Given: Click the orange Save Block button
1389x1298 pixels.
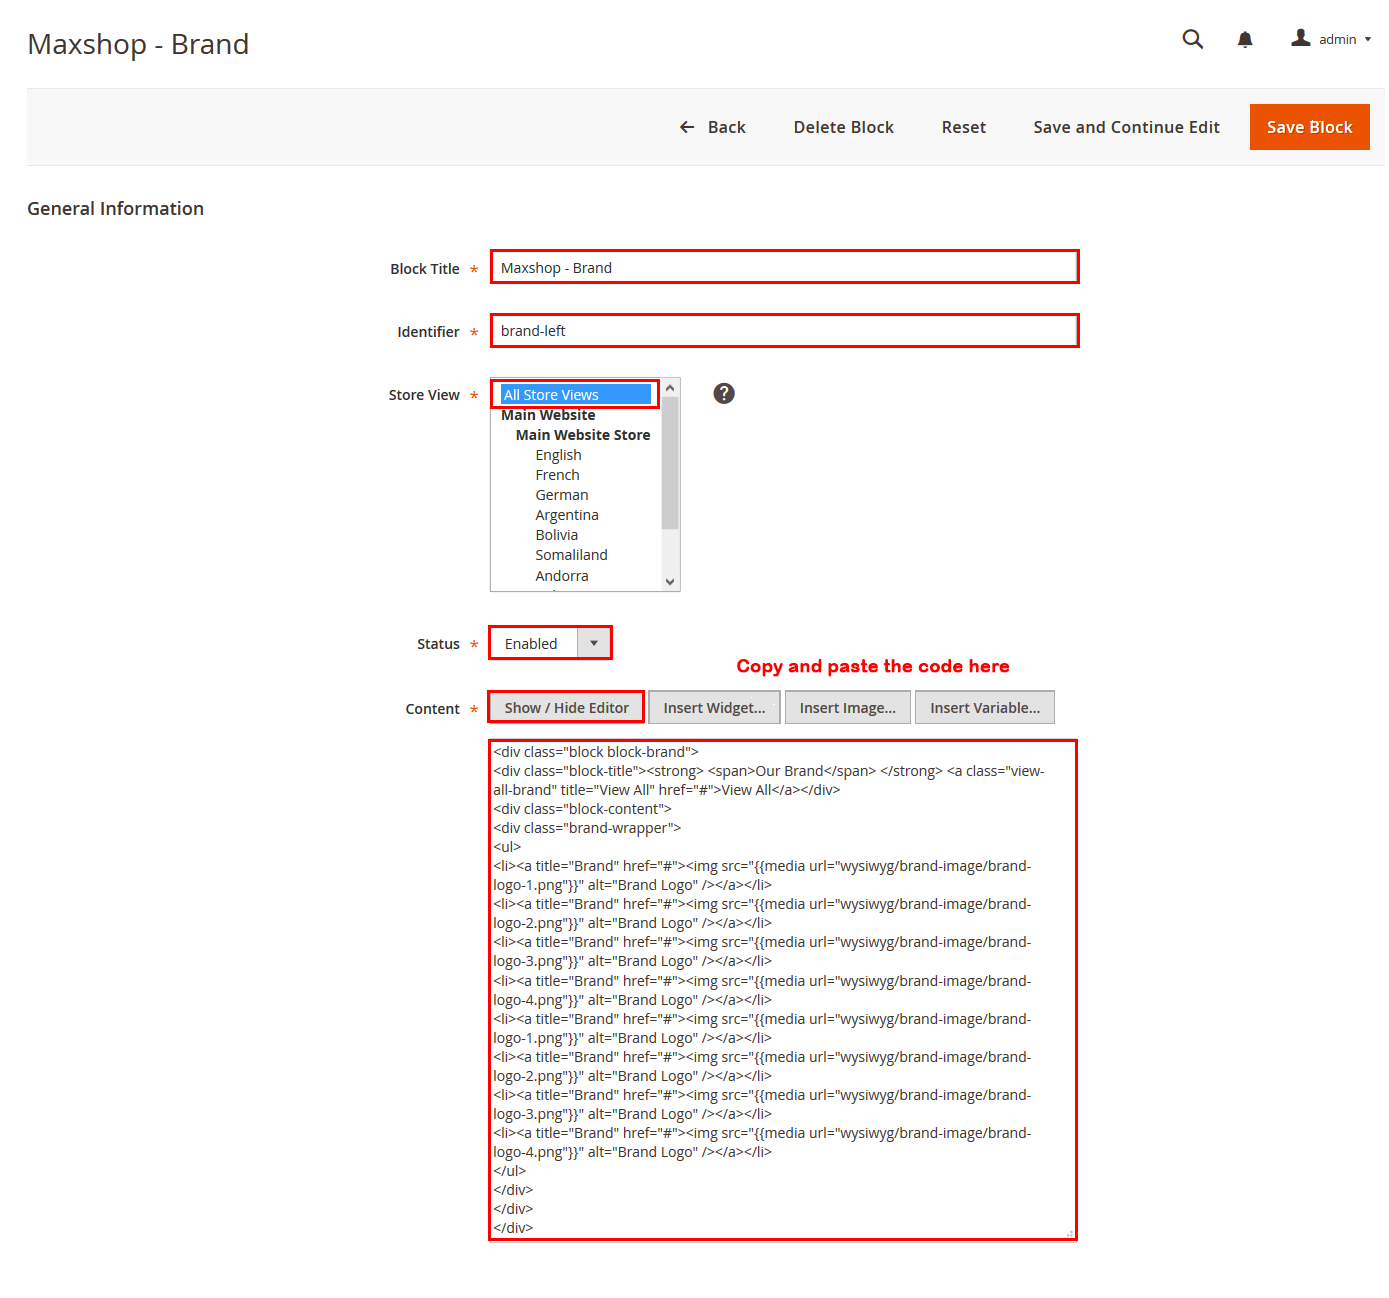Looking at the screenshot, I should (1309, 127).
